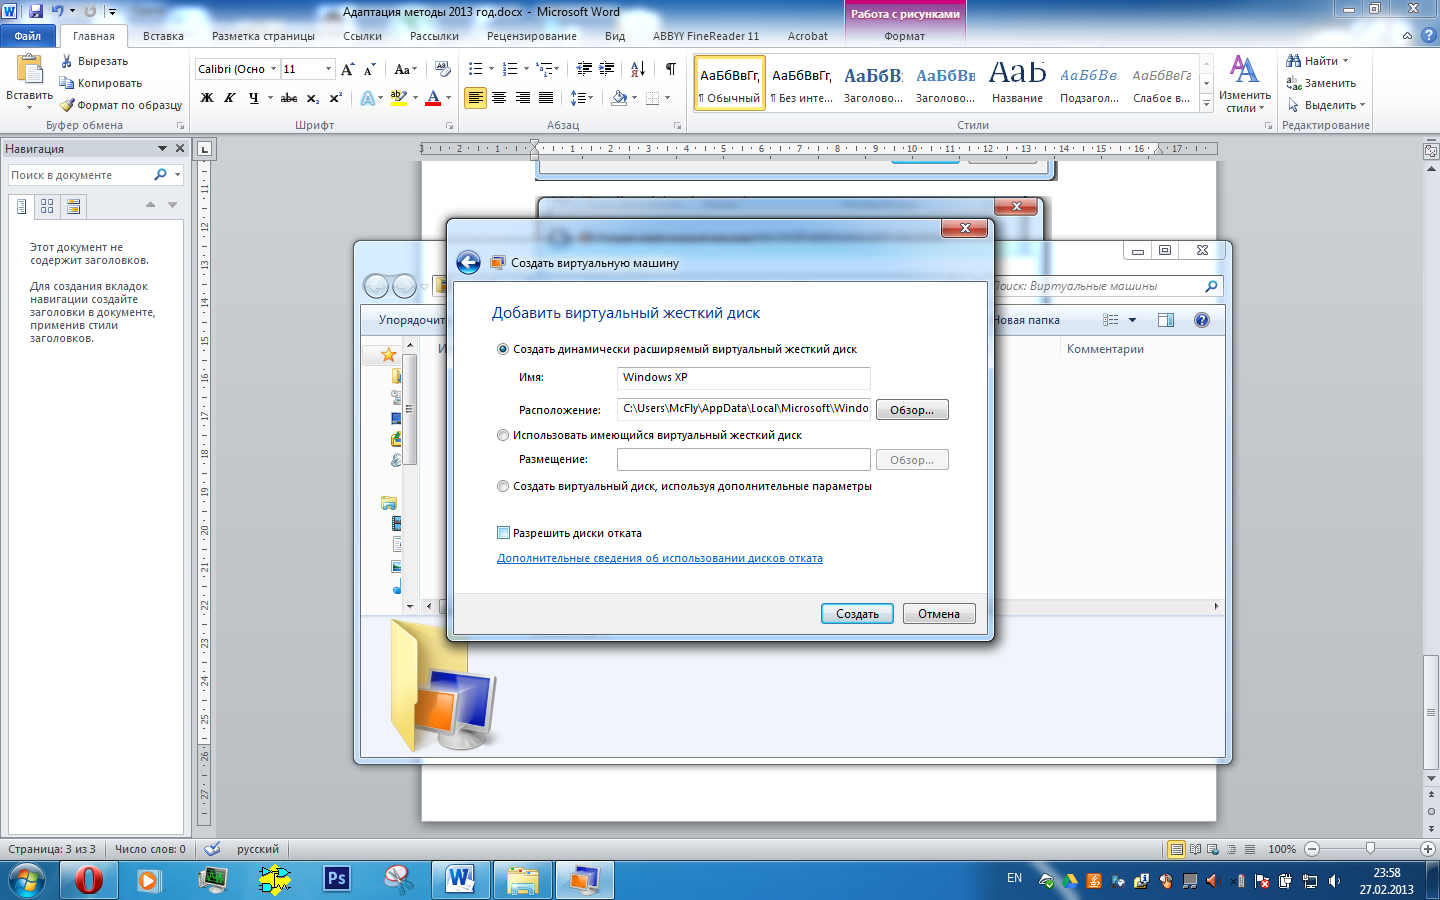Select 'Использовать имеющийся виртуальный жесткий диск' radio
The image size is (1440, 900).
503,435
